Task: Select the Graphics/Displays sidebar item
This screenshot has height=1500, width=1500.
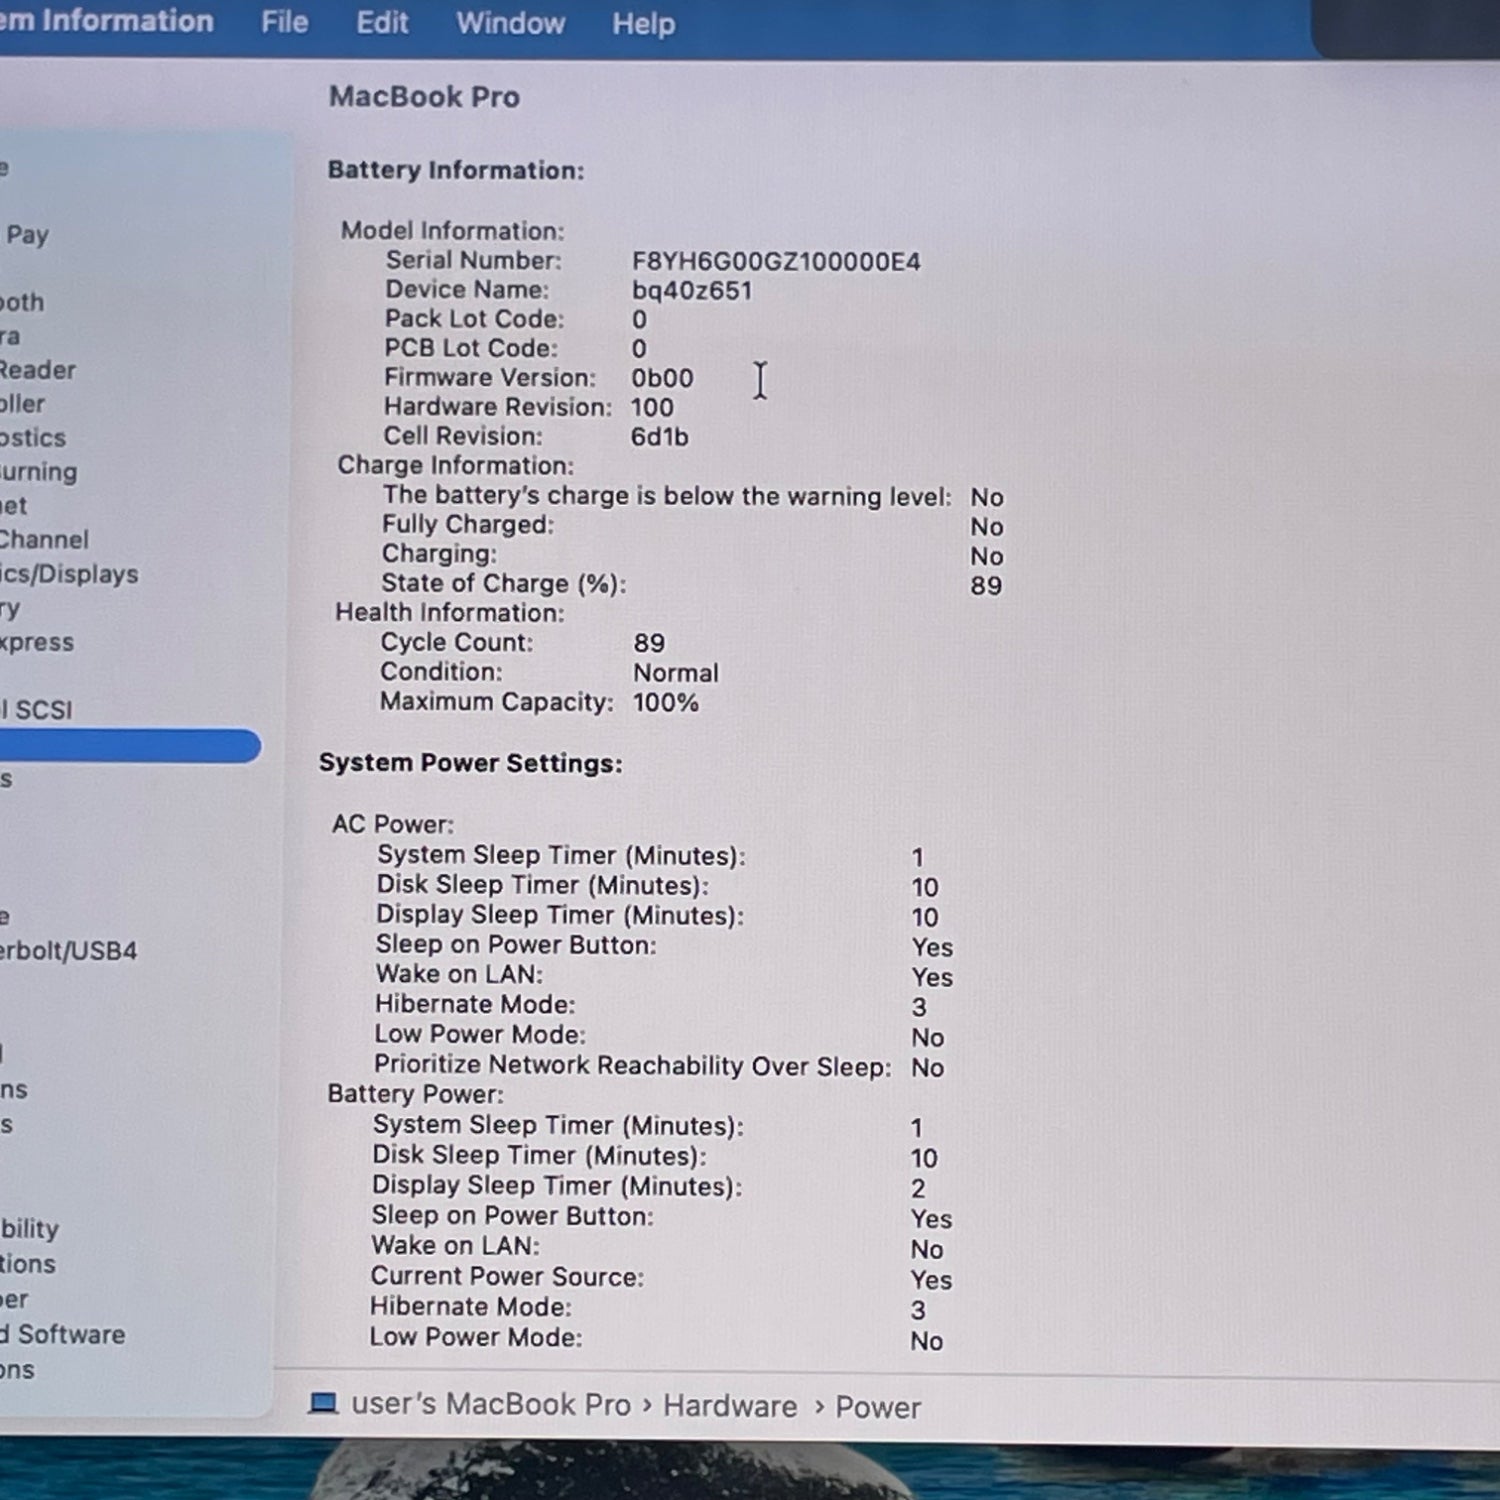Action: 69,574
